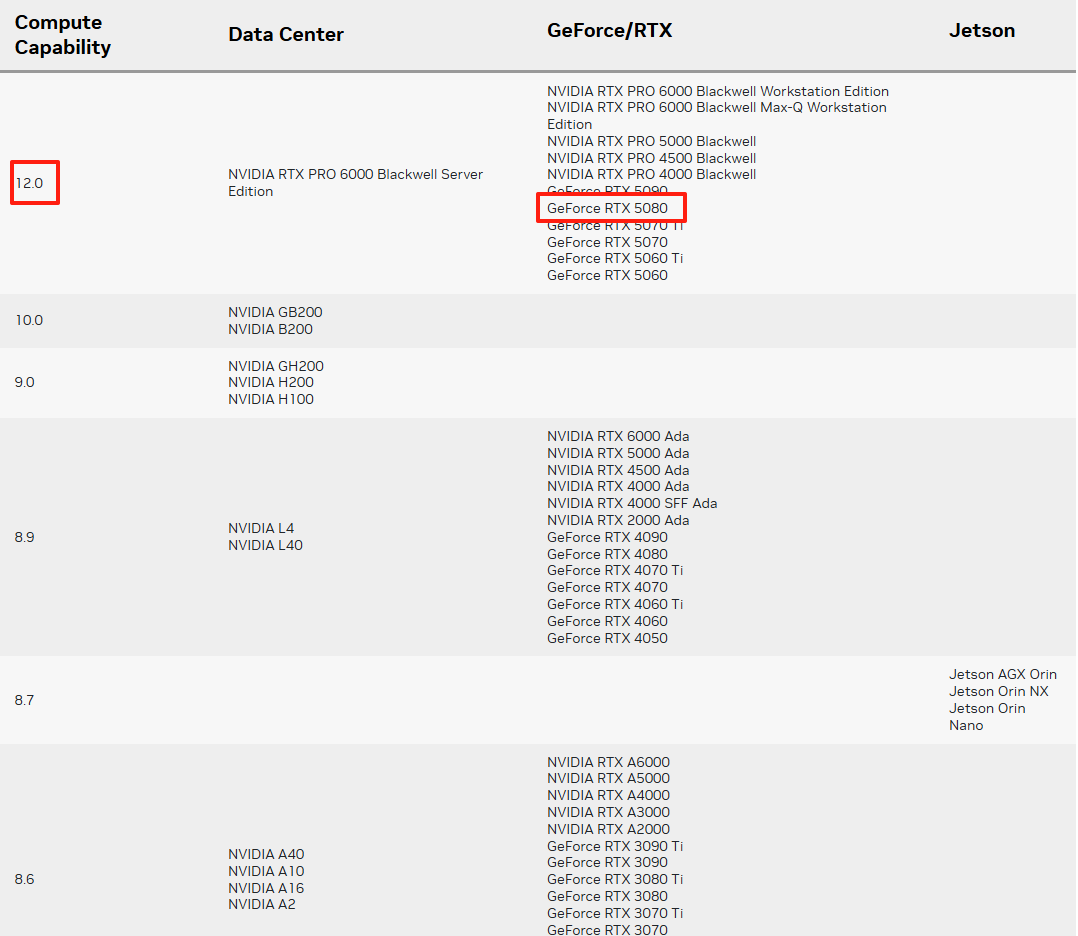
Task: Click the GeForce RTX 3080 entry
Action: (x=607, y=897)
